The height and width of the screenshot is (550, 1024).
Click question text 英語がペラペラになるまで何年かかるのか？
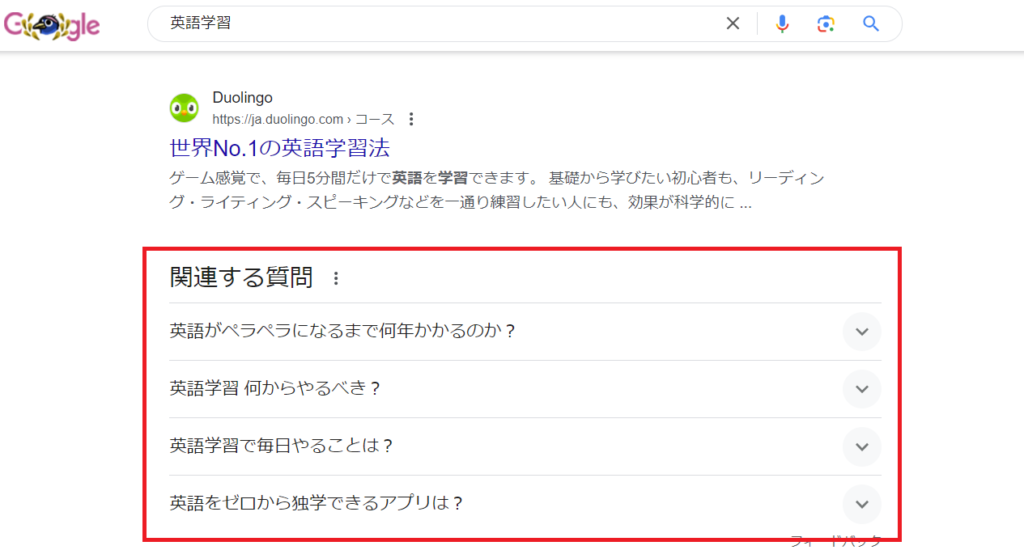point(343,331)
